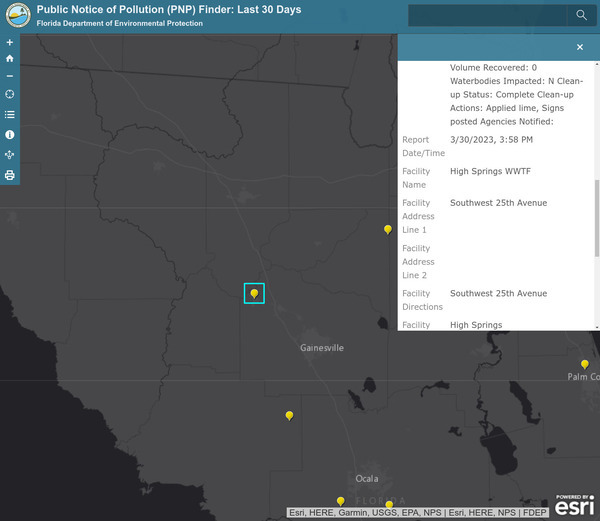Select the yellow pin above Palm Coast
The image size is (600, 521).
(x=585, y=364)
